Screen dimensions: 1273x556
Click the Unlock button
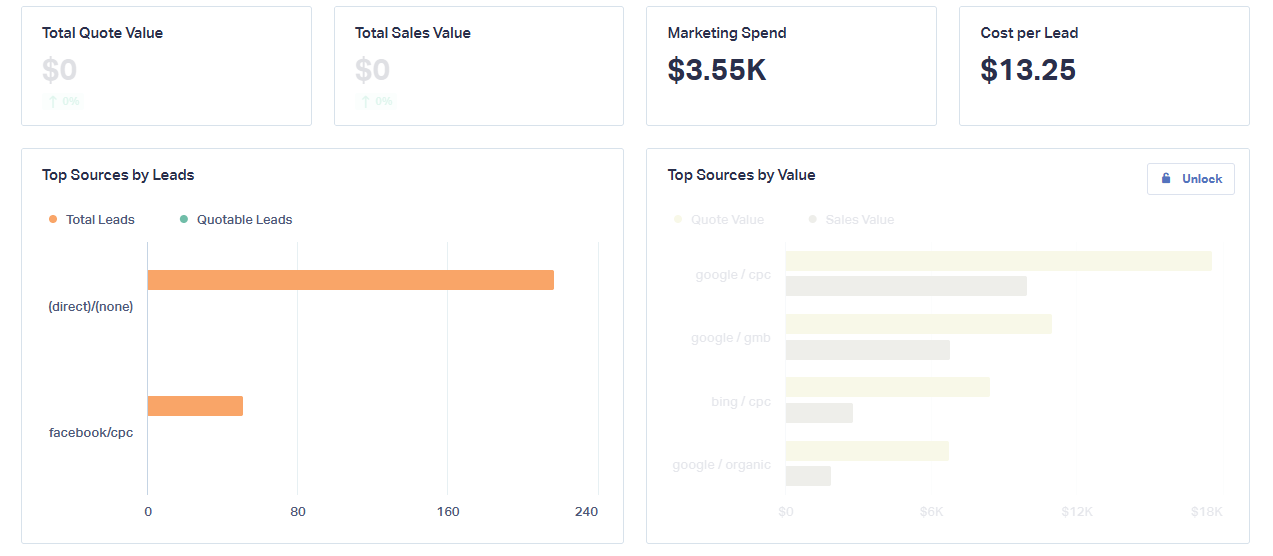click(x=1190, y=179)
